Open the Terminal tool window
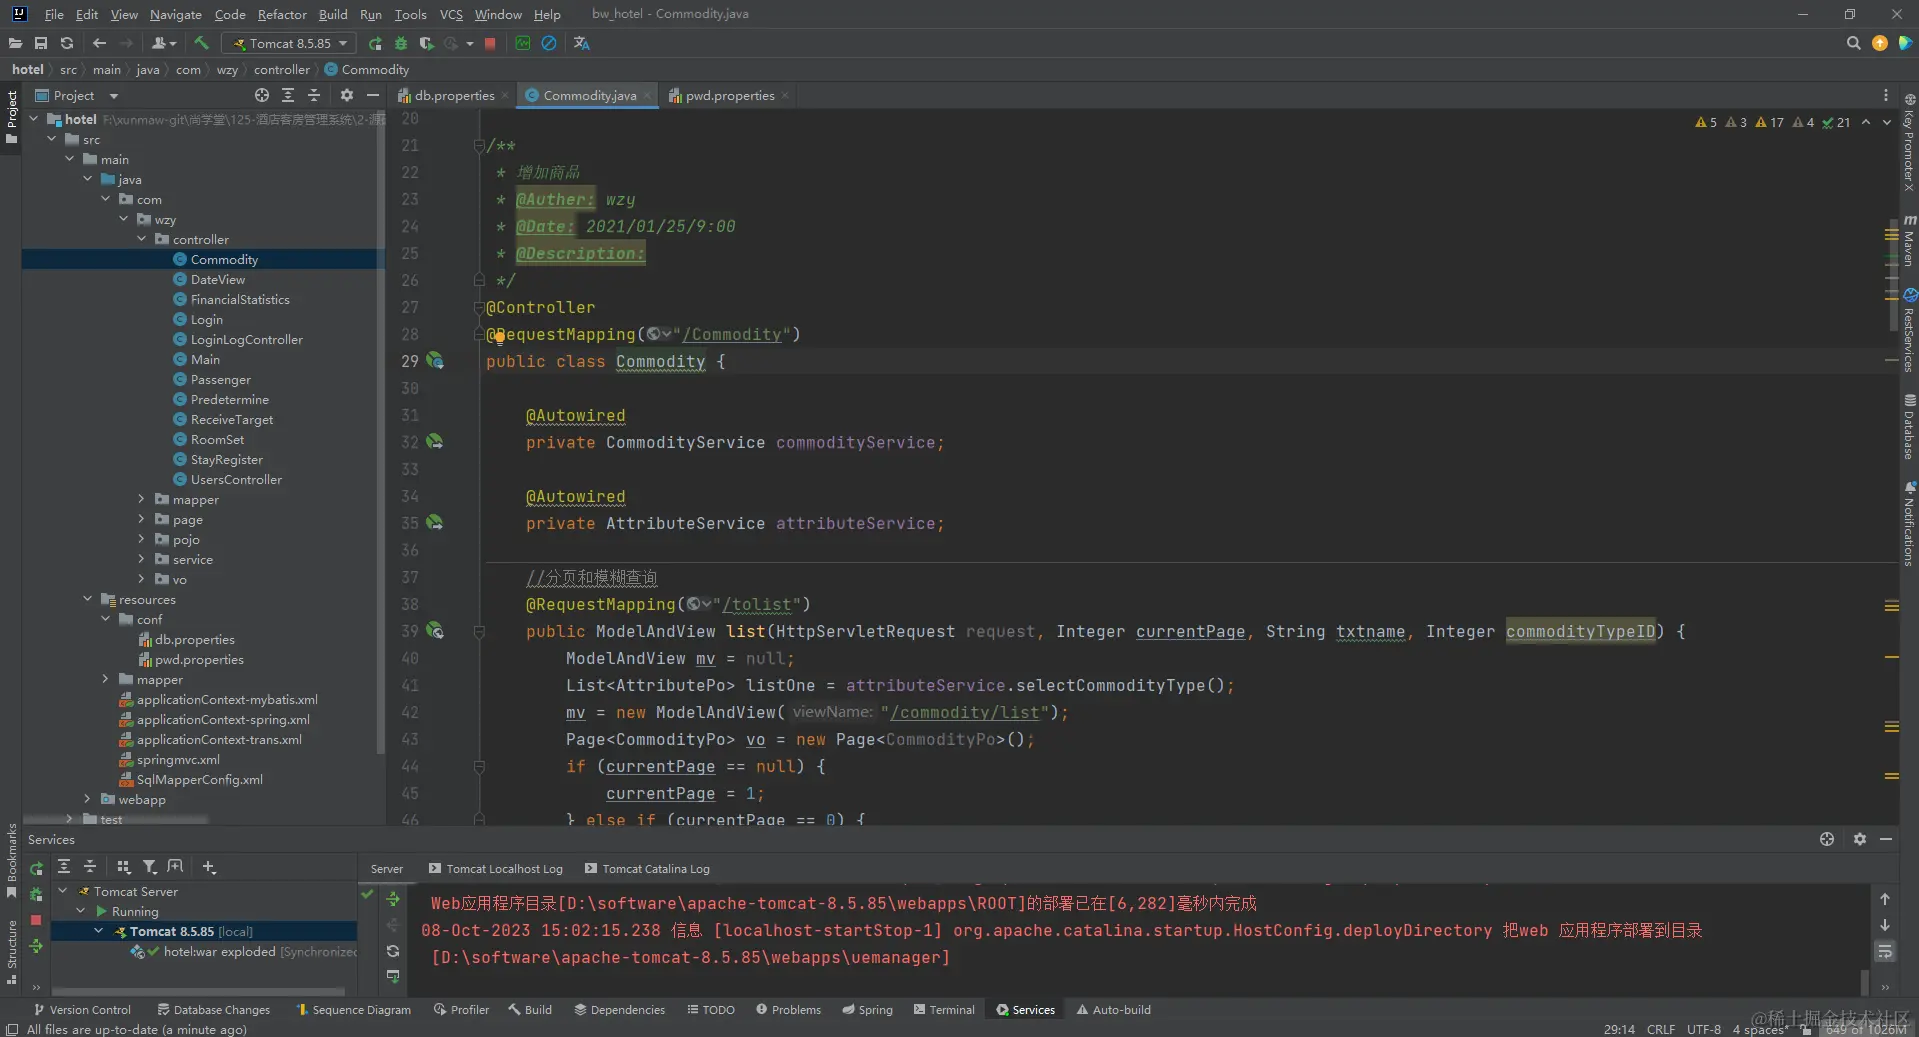The image size is (1919, 1037). [943, 1009]
